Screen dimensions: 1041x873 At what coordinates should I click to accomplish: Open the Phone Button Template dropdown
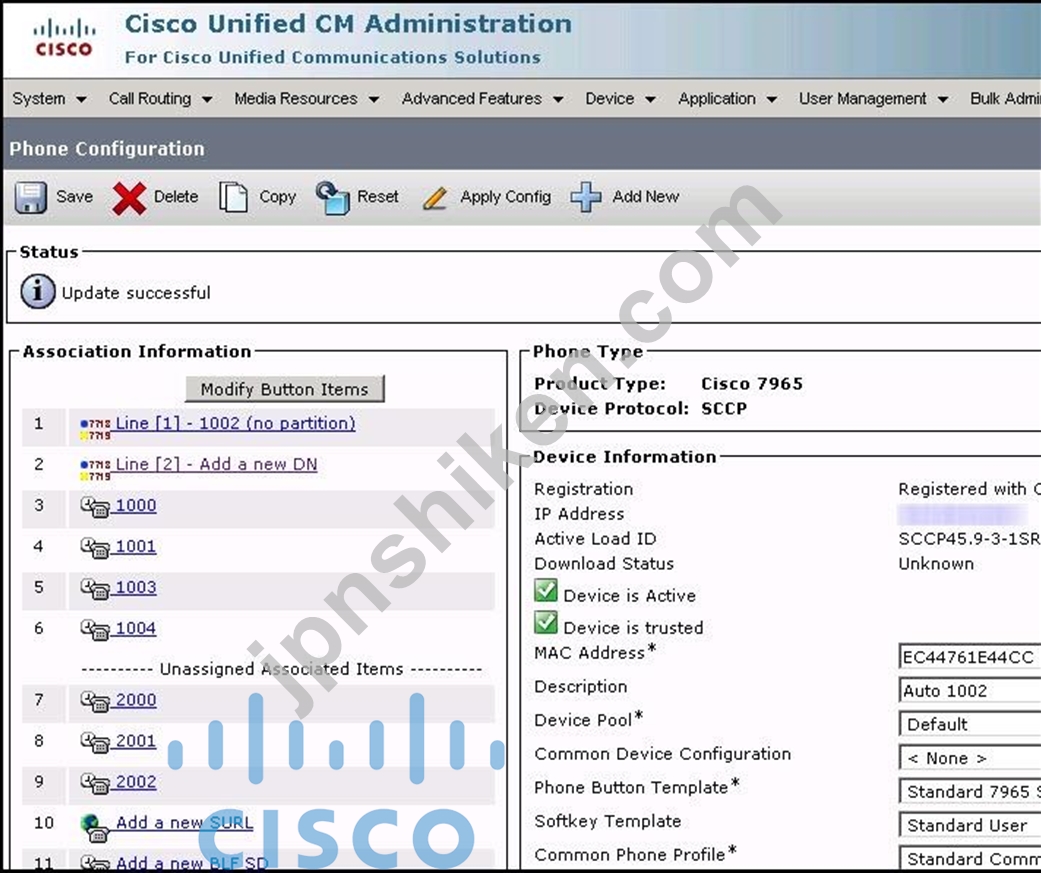coord(970,791)
